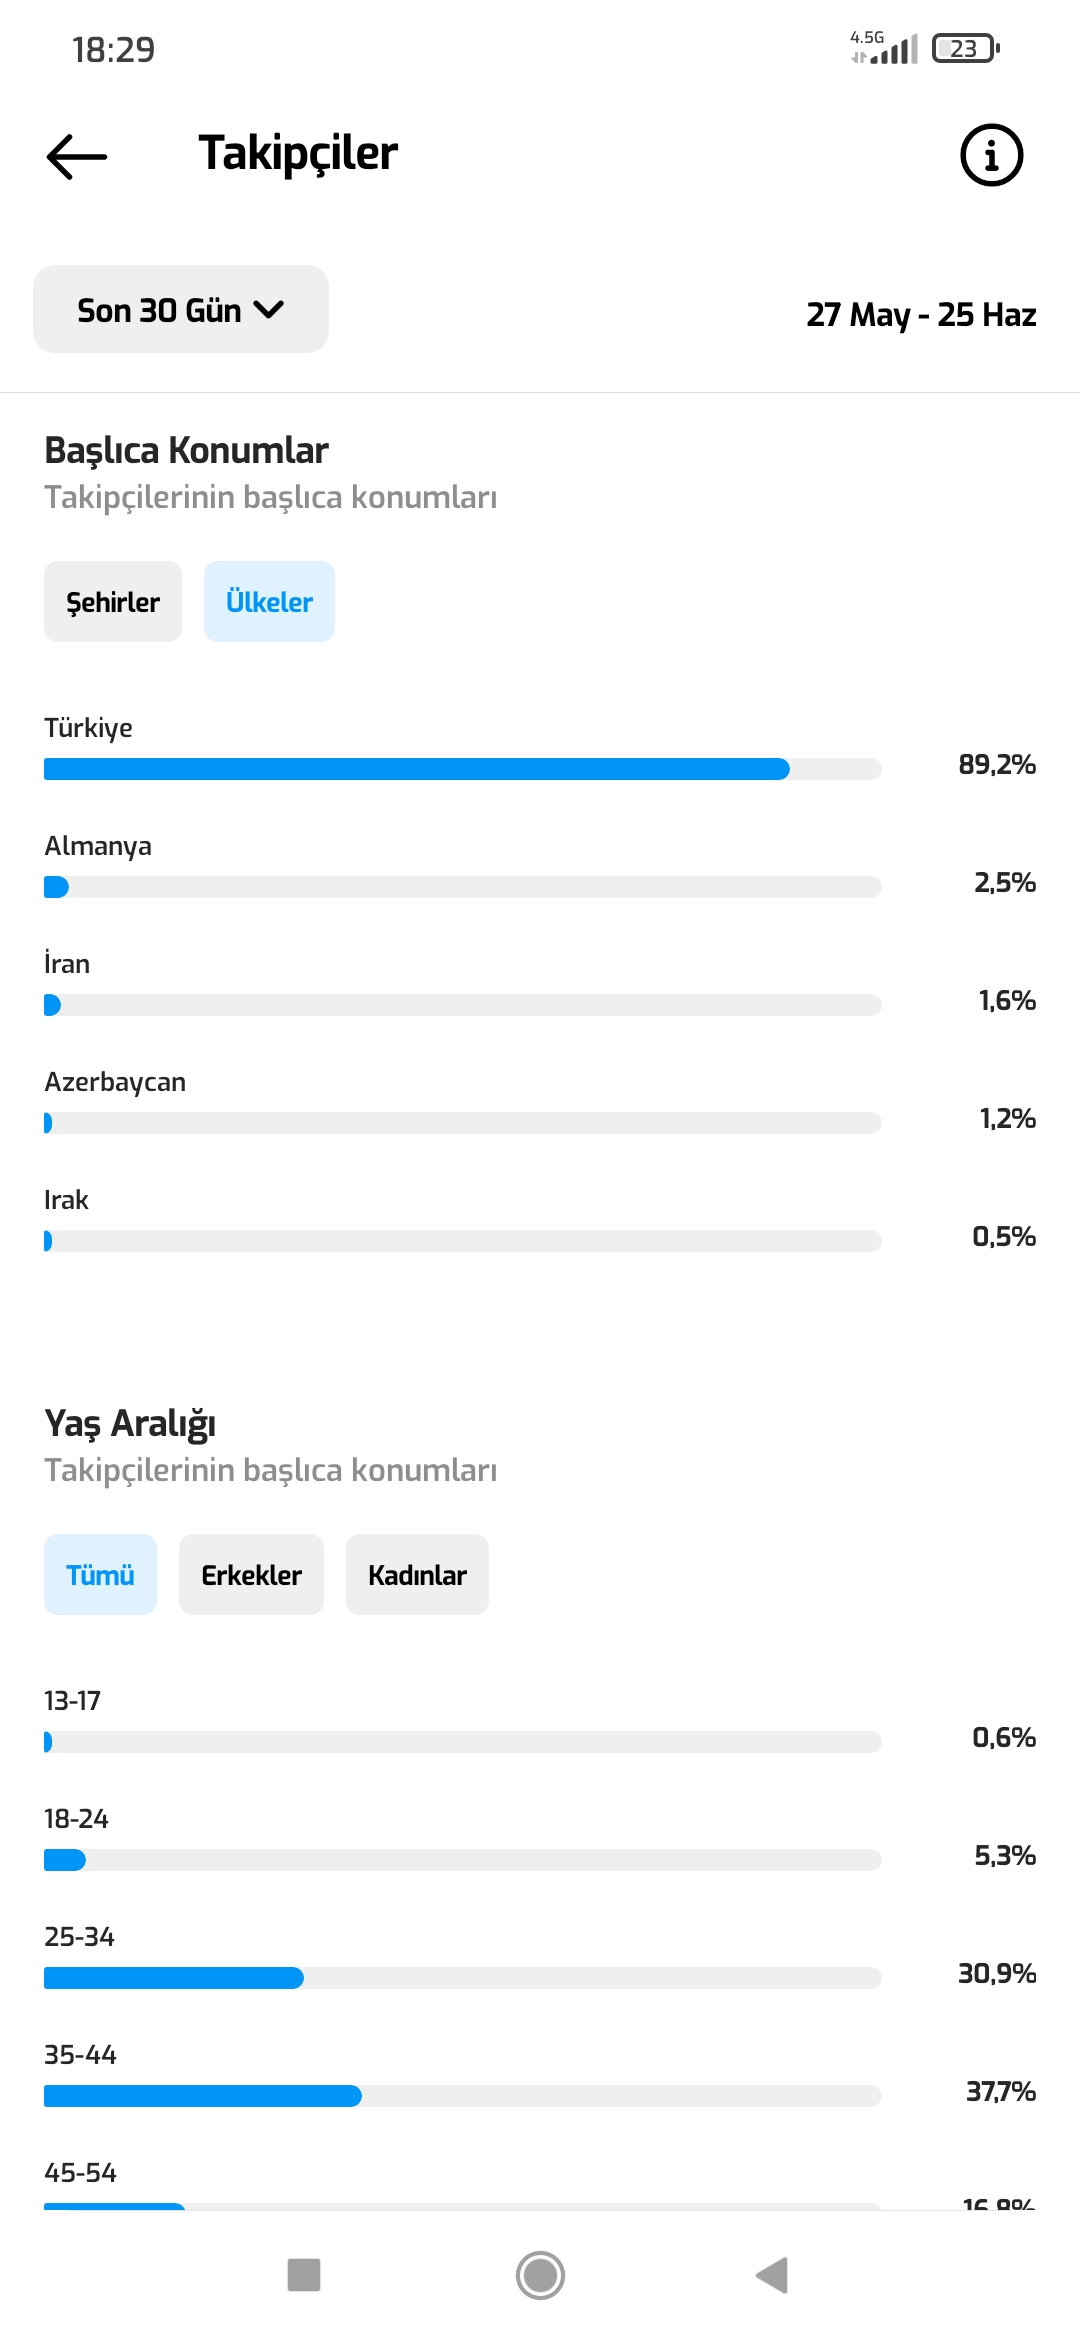Tap the chevron next to Son 30 Gün
This screenshot has width=1080, height=2340.
[269, 310]
